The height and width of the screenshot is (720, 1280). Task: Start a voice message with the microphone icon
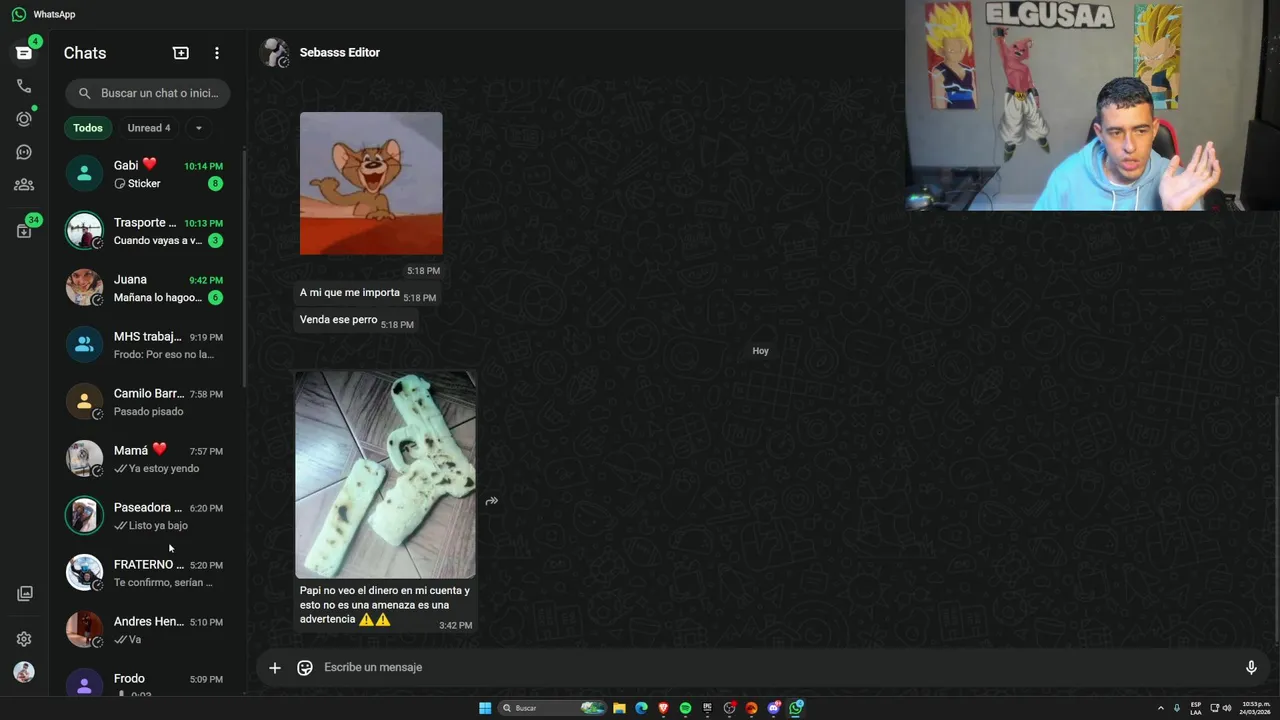pyautogui.click(x=1251, y=668)
